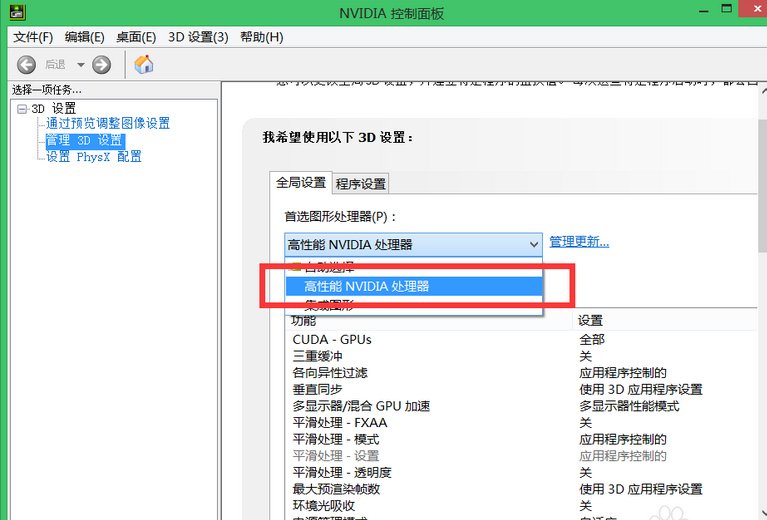Open the 首选图形处理器 dropdown box
This screenshot has width=767, height=520.
413,244
